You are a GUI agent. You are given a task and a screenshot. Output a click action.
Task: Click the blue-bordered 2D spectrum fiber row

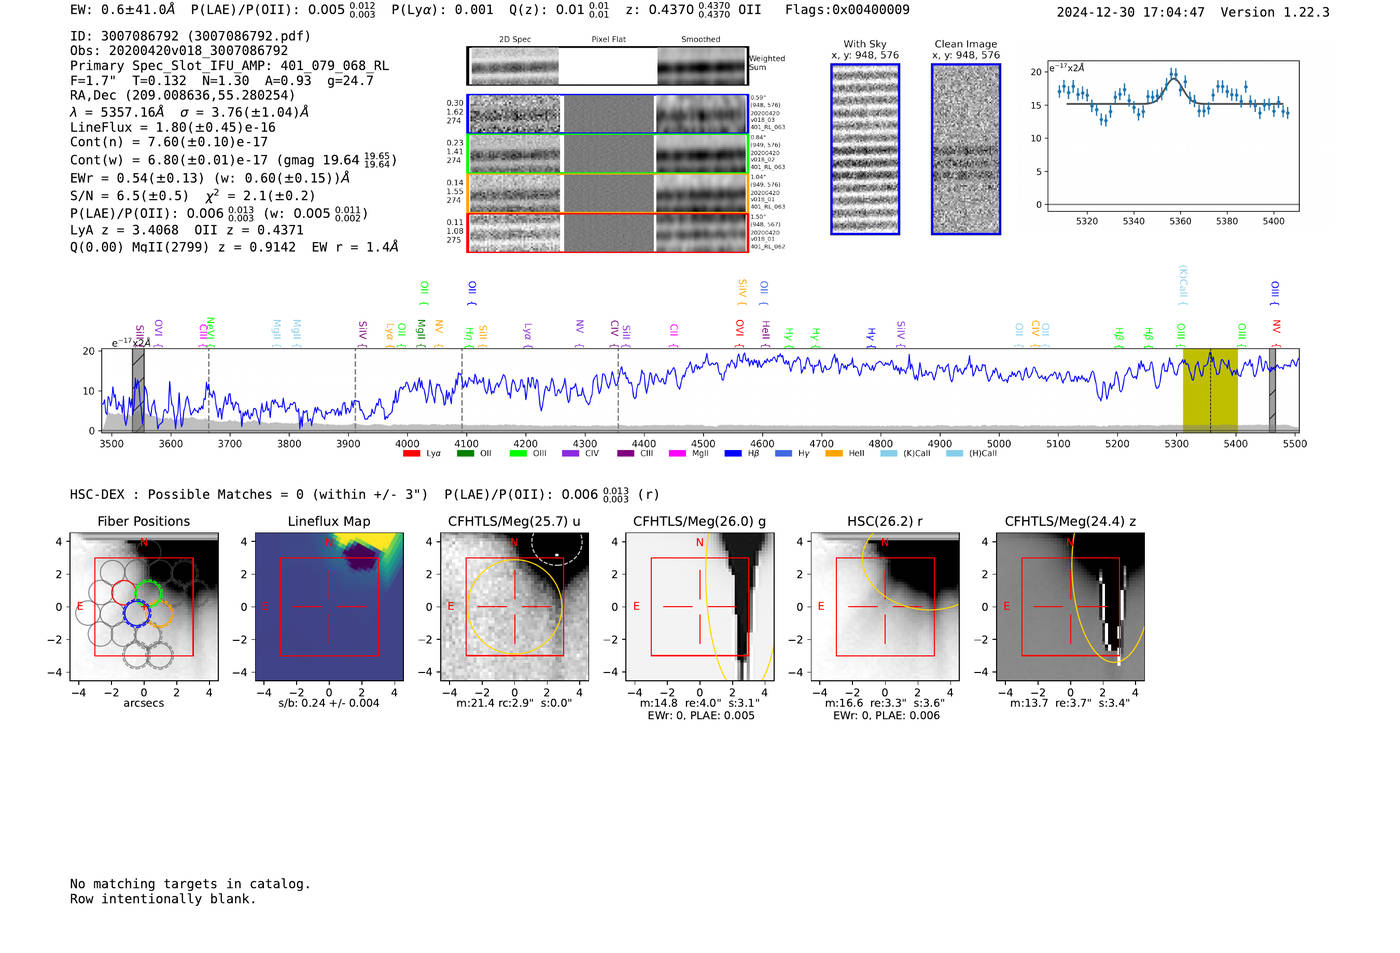(x=607, y=114)
